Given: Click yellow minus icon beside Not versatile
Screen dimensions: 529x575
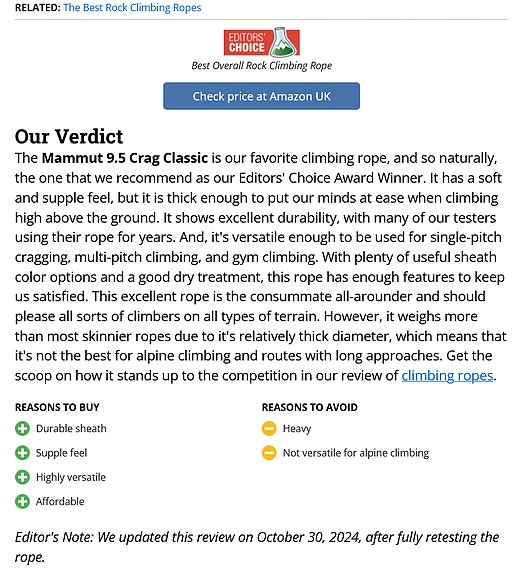Looking at the screenshot, I should coord(269,453).
